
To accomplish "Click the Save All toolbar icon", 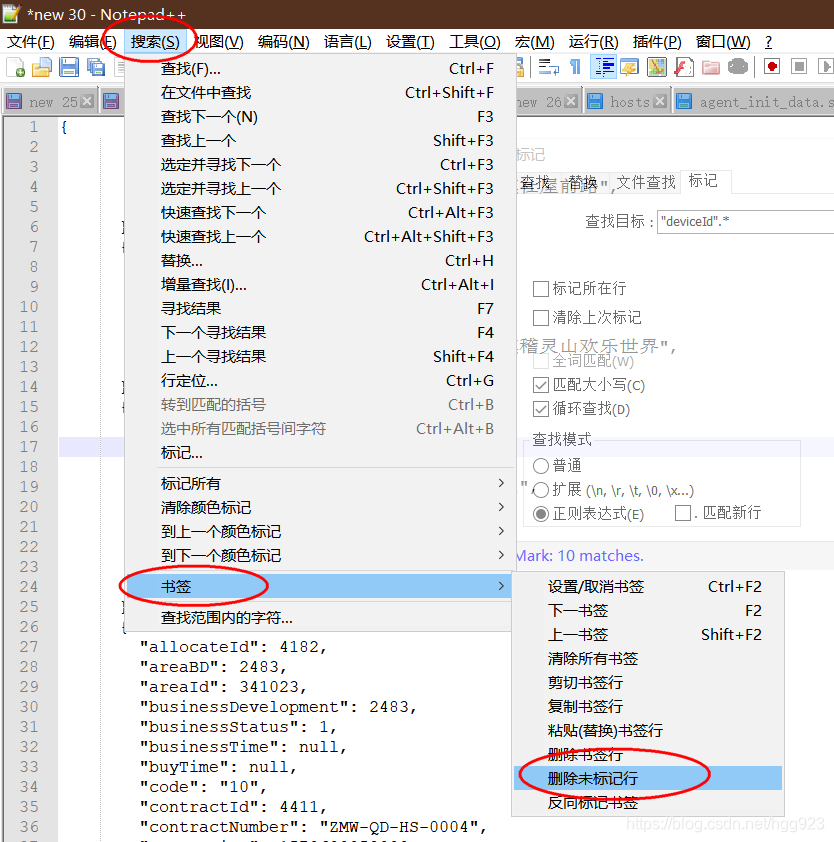I will (96, 67).
